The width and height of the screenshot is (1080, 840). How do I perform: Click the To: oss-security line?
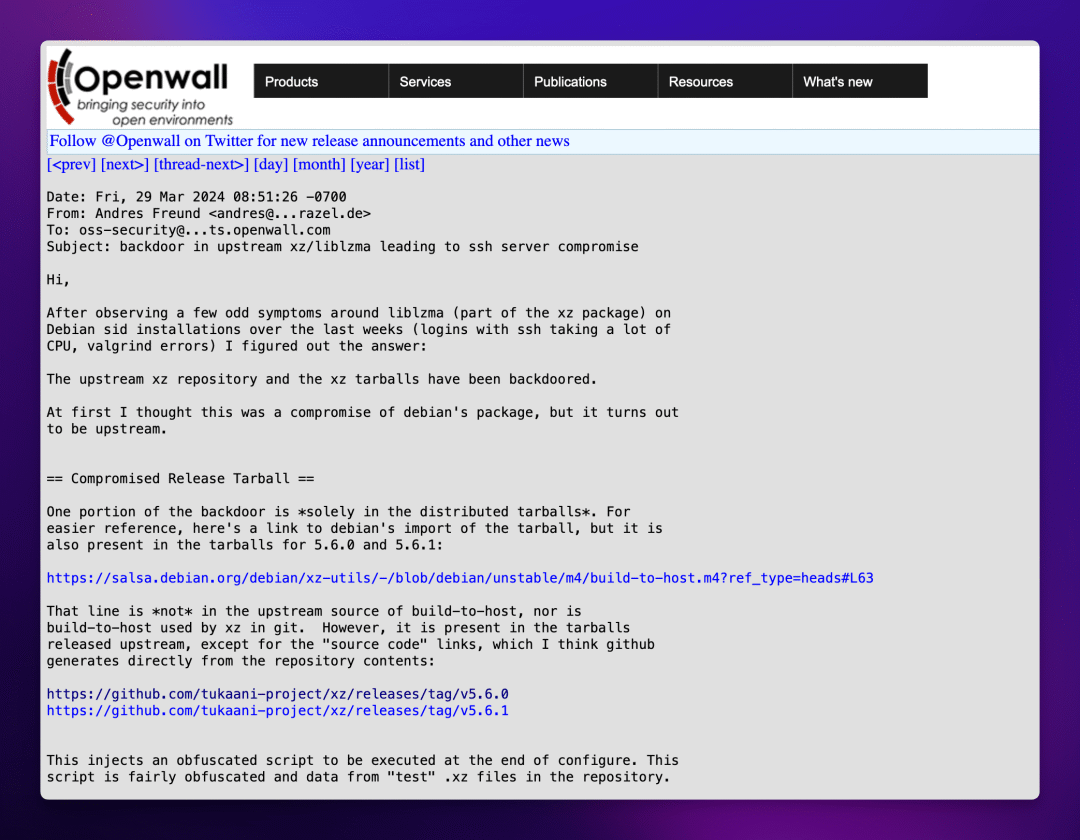(x=189, y=230)
